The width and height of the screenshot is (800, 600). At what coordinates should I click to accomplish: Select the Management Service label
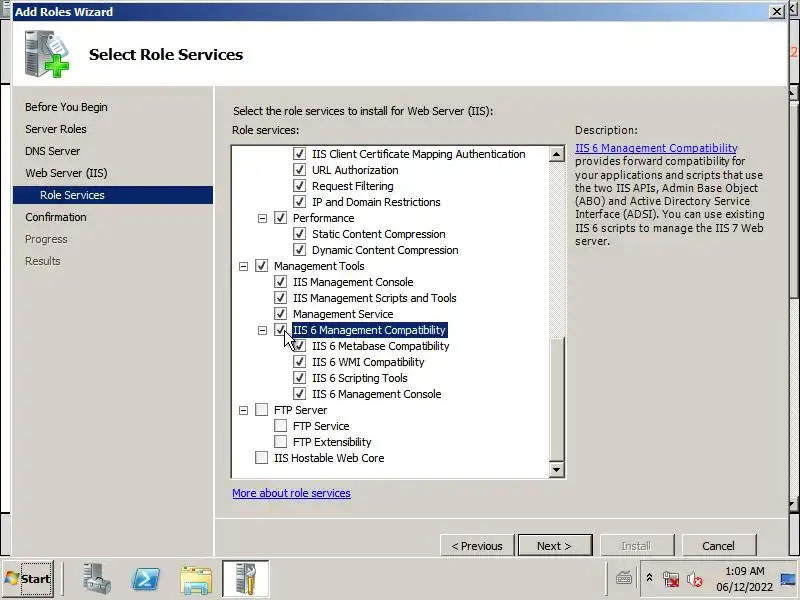coord(343,314)
